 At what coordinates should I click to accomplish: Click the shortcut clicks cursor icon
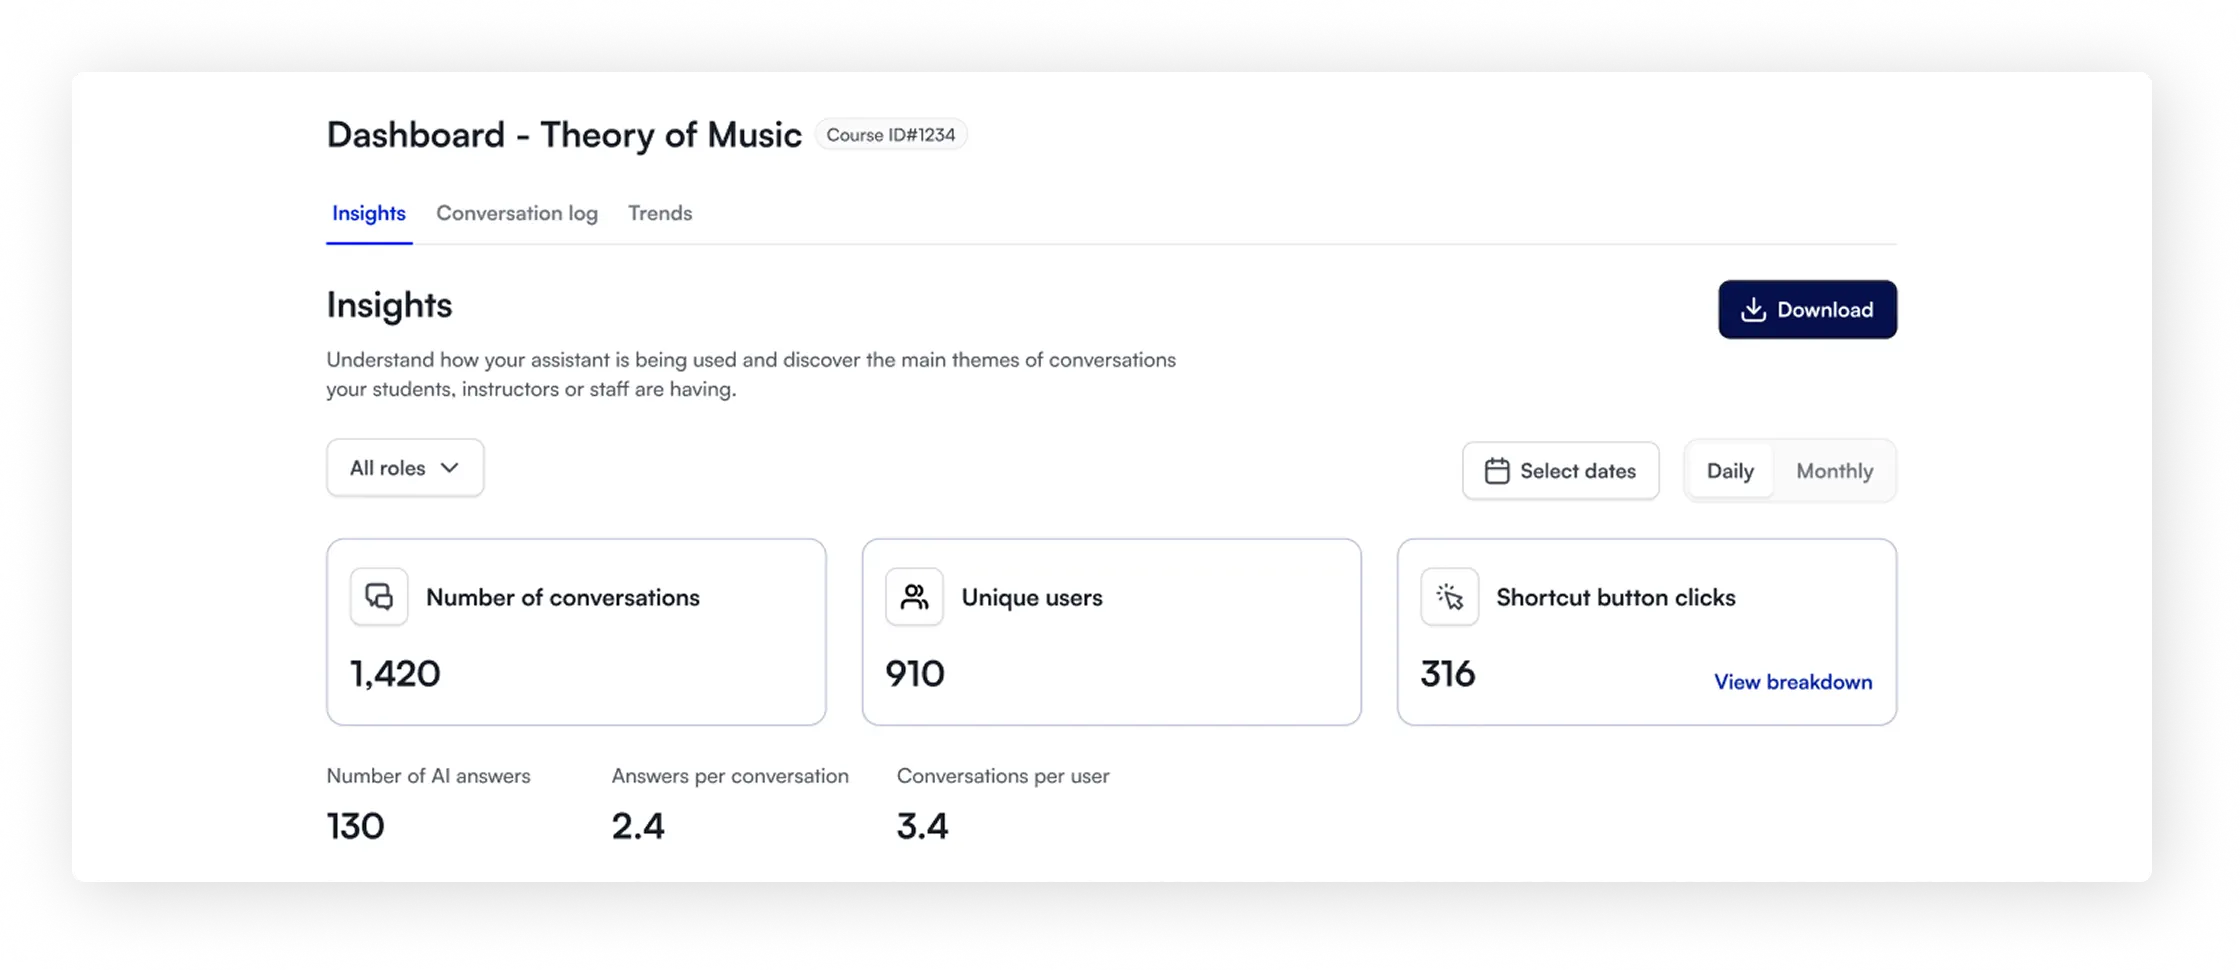pos(1450,597)
